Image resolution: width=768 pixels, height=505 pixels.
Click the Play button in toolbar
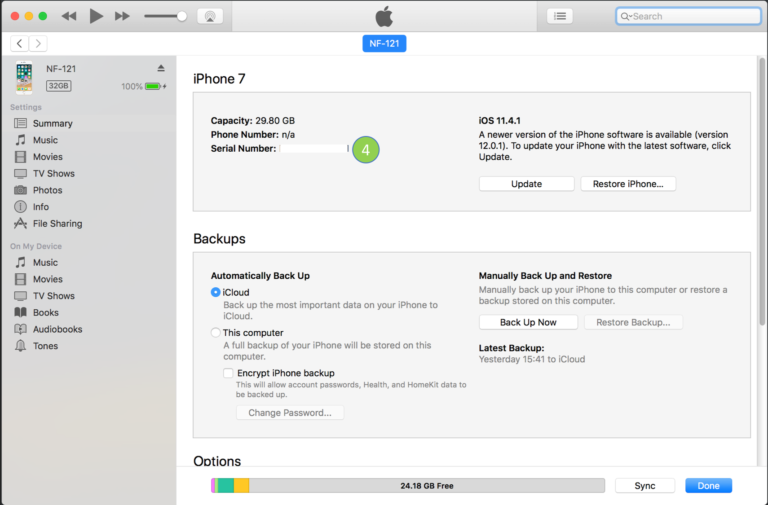[96, 16]
